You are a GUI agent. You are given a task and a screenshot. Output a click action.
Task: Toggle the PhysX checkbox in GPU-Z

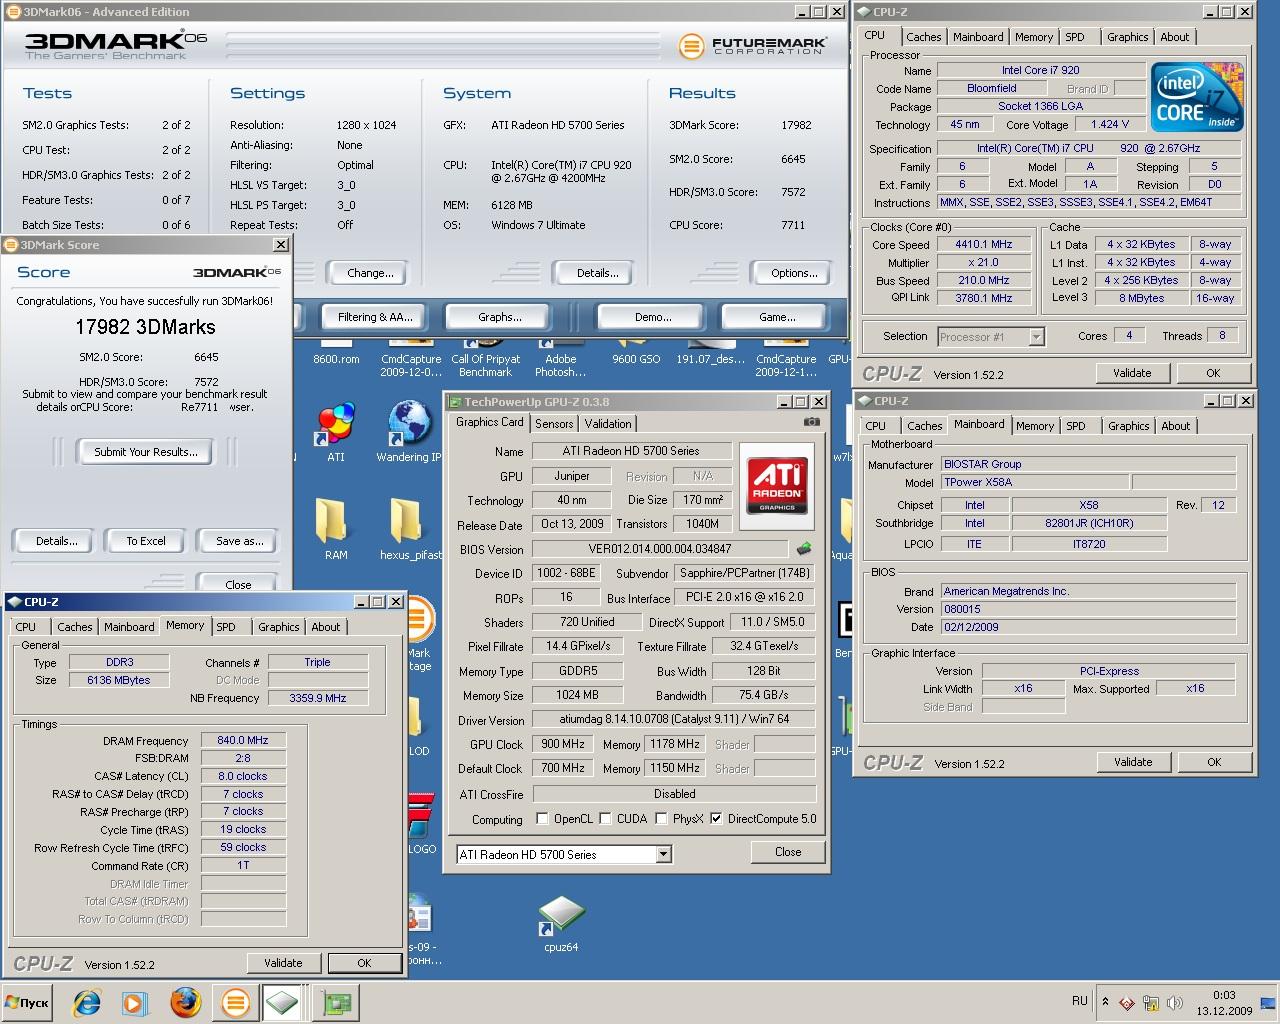[661, 819]
